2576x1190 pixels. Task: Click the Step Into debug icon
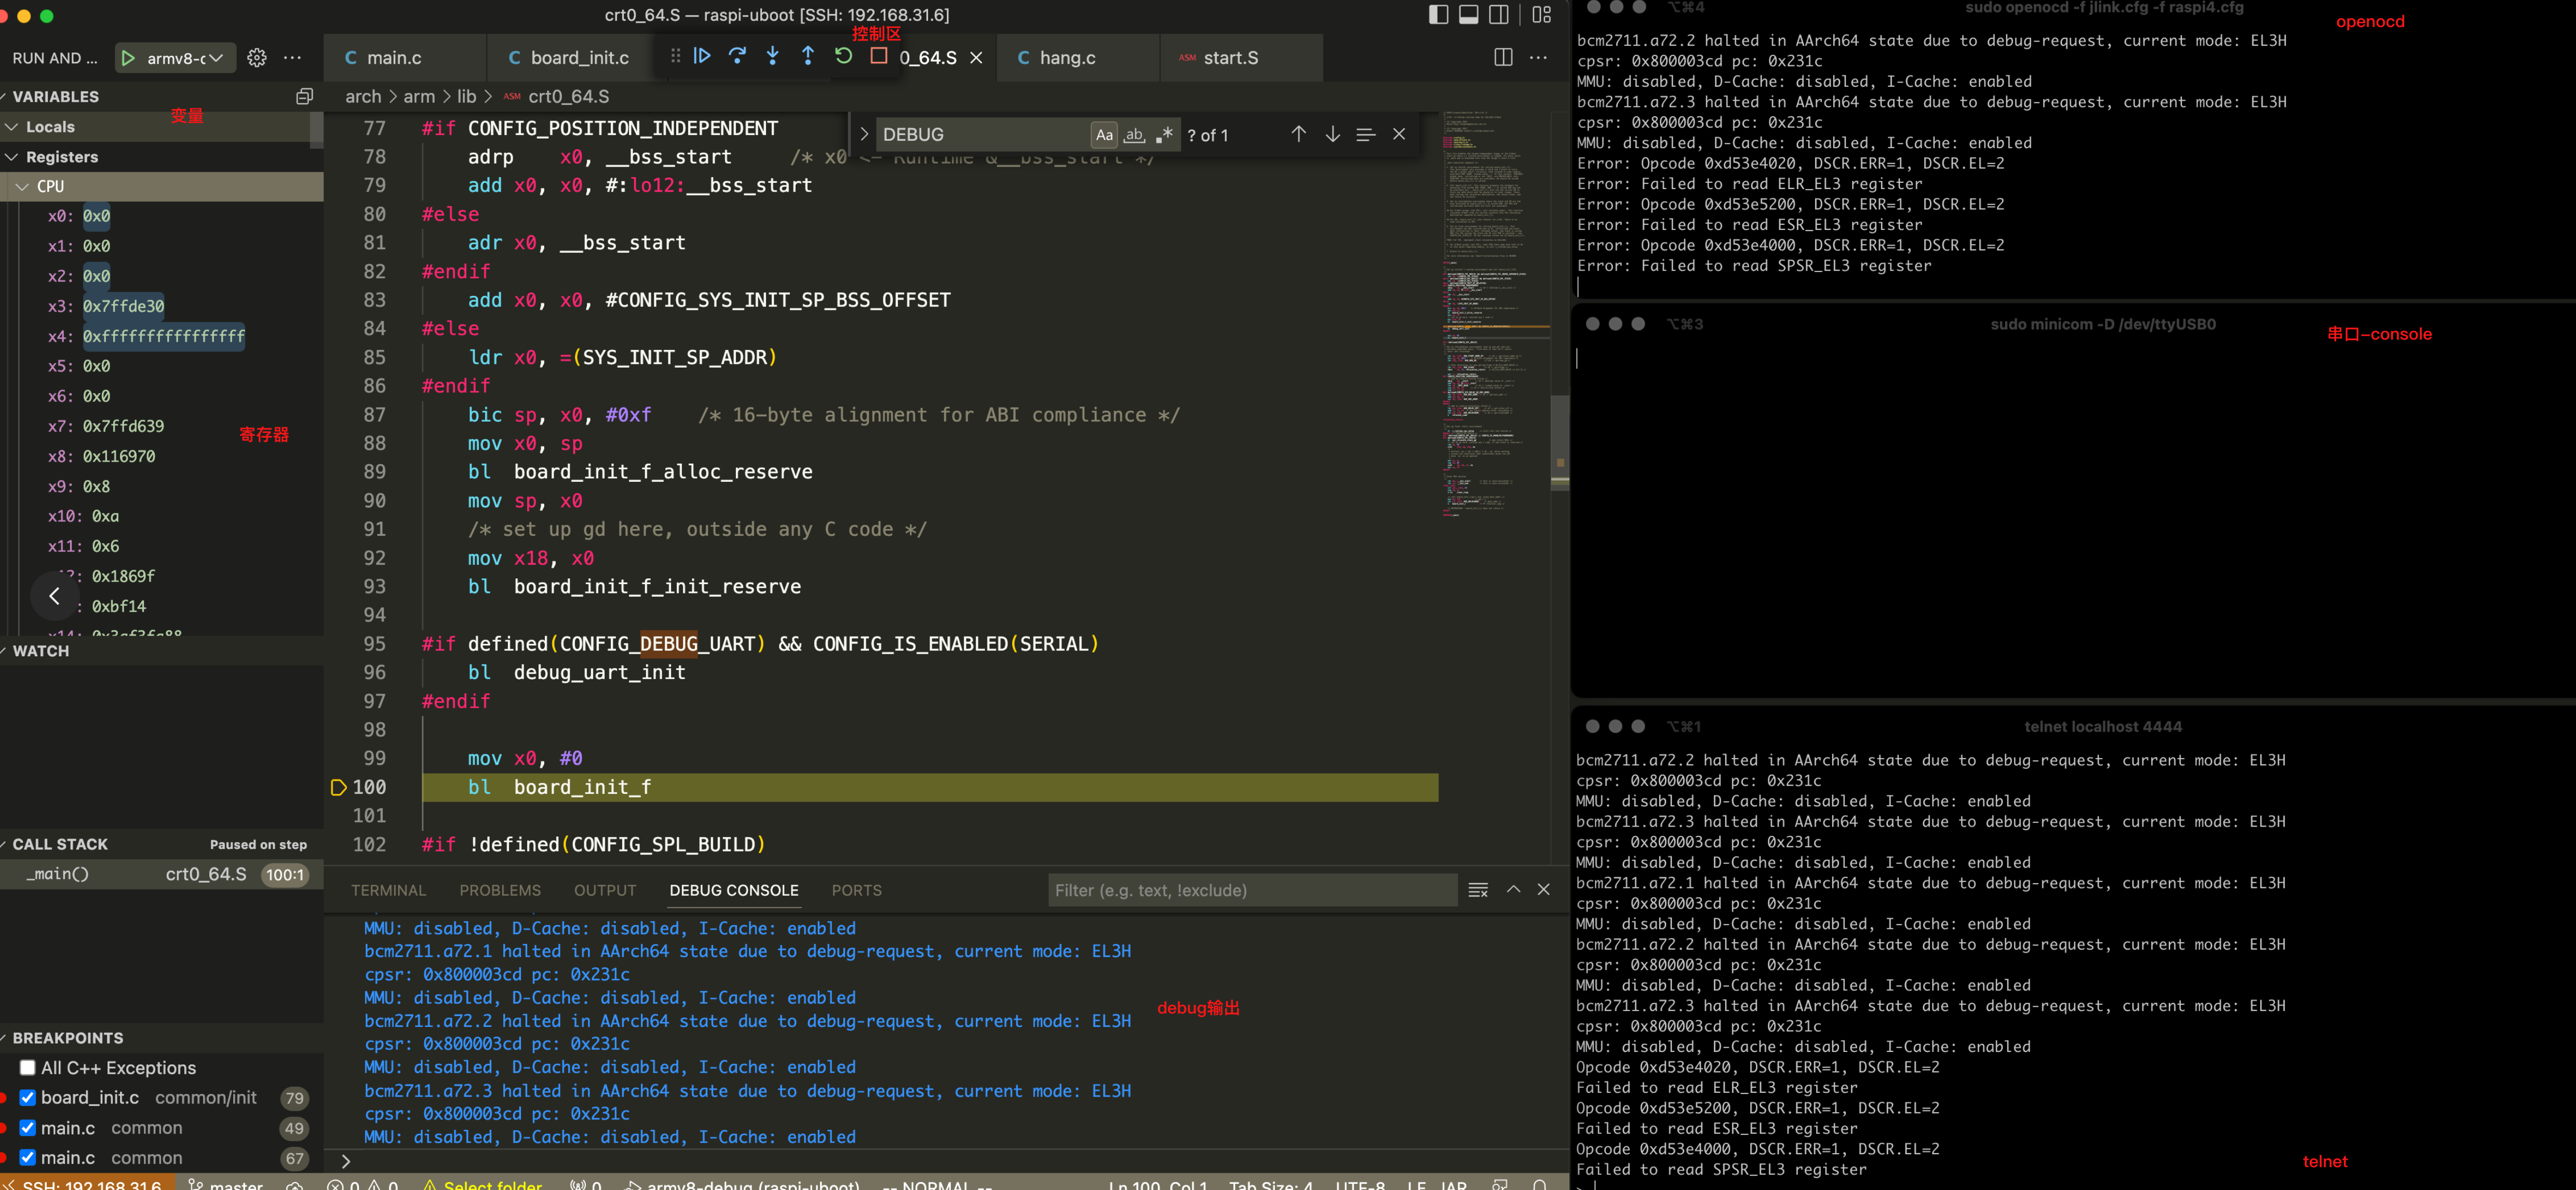pos(772,56)
